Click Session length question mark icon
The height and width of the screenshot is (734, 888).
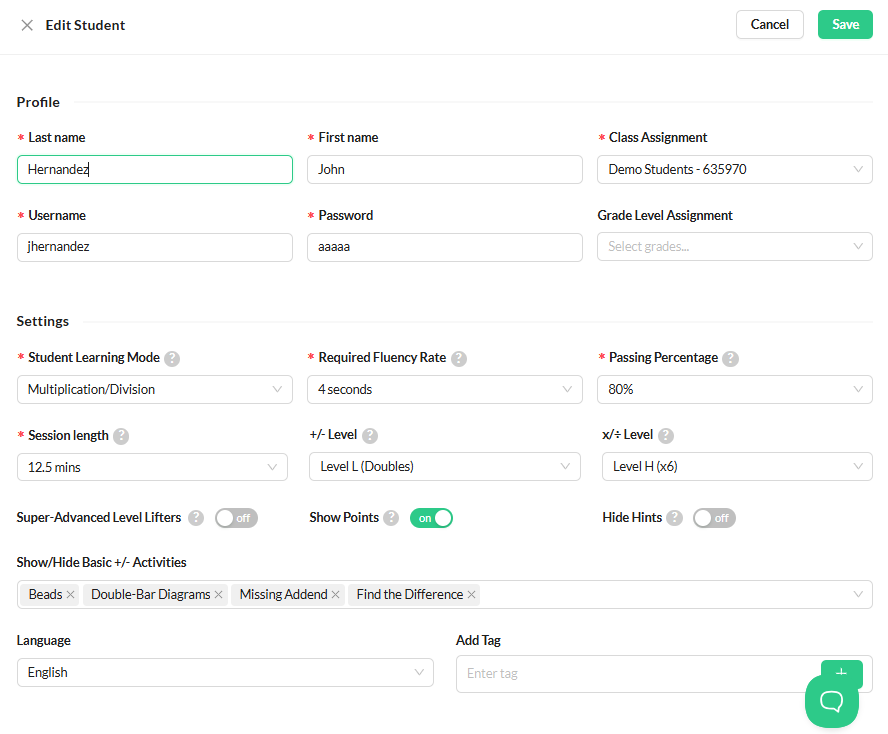point(121,436)
